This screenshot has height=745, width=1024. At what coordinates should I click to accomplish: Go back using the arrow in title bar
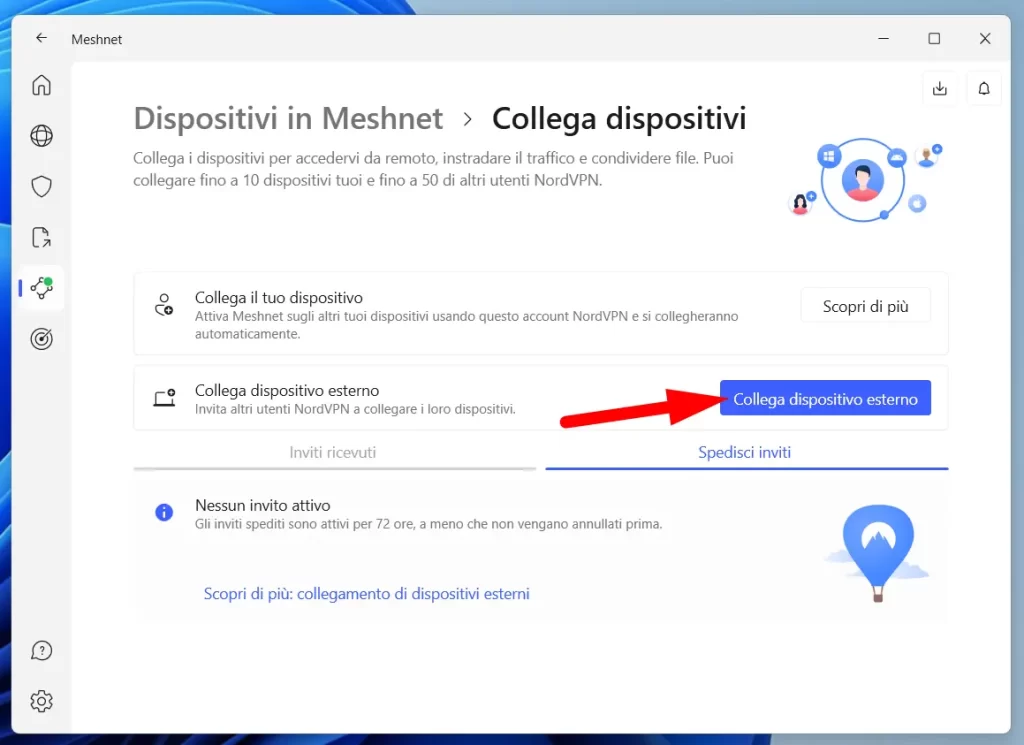(41, 38)
